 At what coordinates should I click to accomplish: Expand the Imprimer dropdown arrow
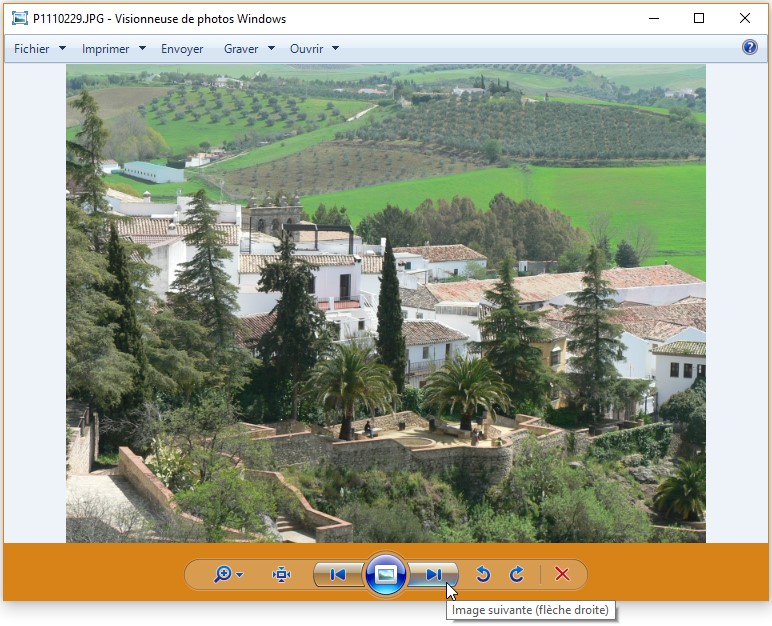coord(142,48)
